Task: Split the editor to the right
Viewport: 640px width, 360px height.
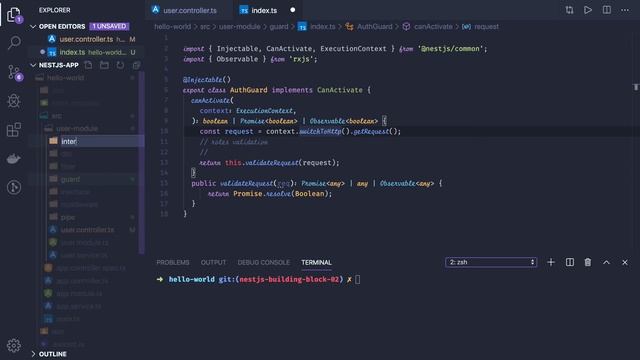Action: 607,10
